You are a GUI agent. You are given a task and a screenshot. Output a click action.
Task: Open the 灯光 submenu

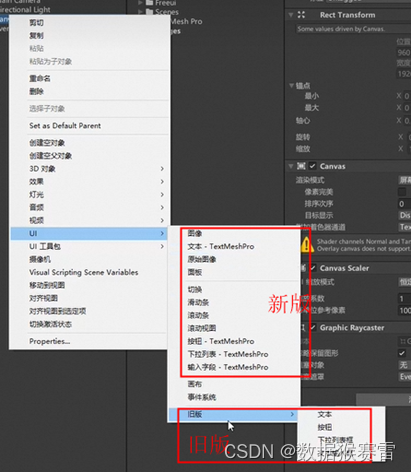pos(89,195)
